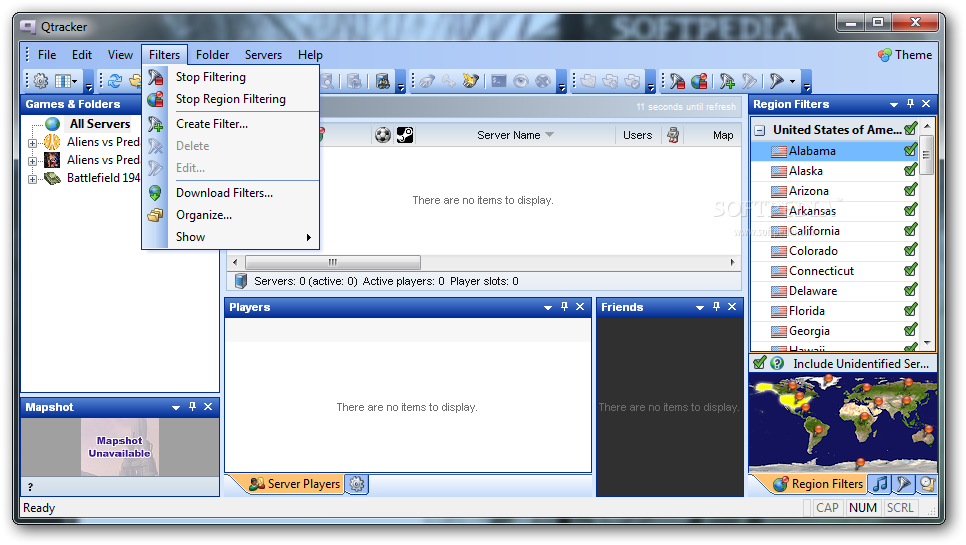
Task: Pin the Mapshot panel
Action: 192,406
